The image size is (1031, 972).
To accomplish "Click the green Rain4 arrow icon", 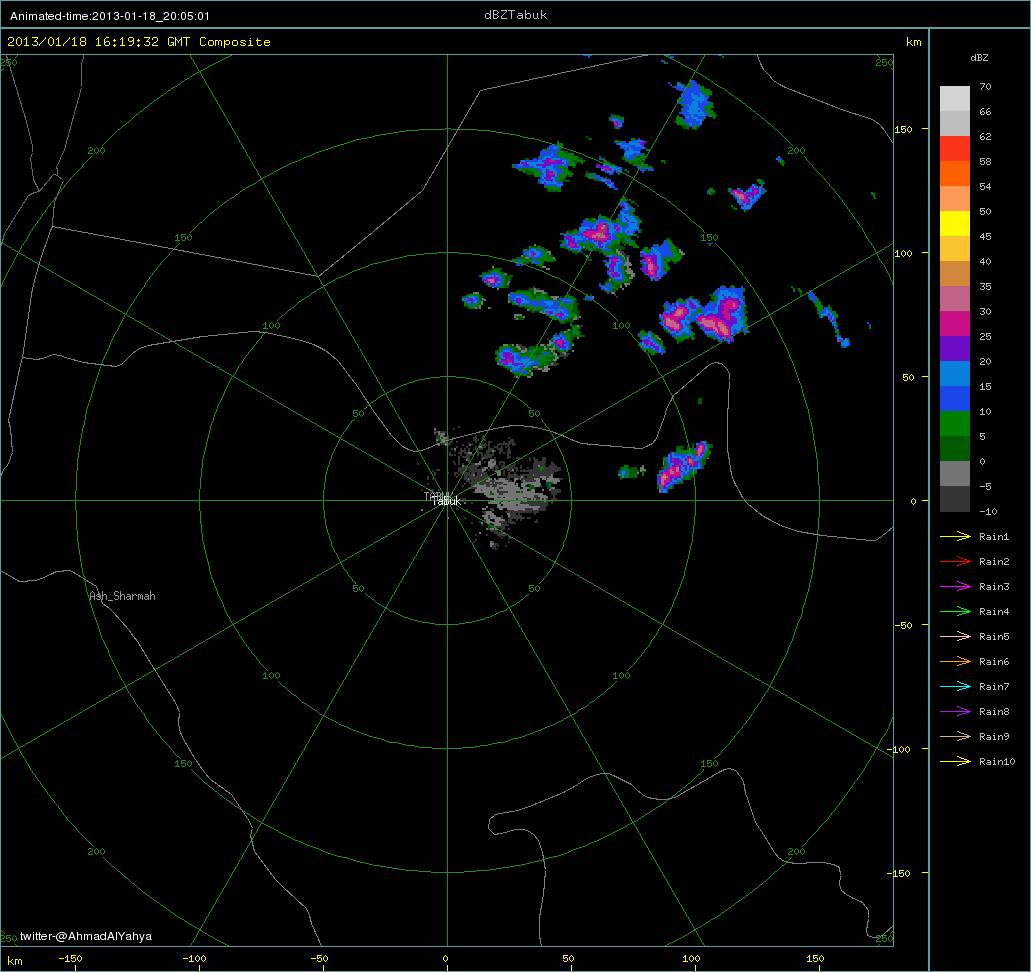I will 955,612.
